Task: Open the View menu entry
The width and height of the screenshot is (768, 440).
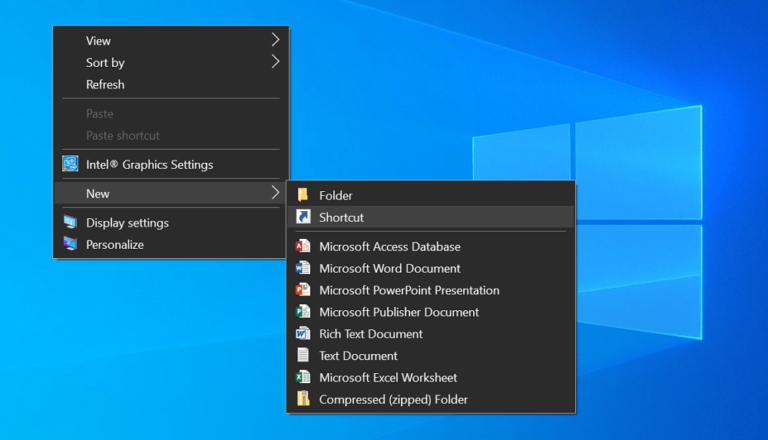Action: tap(171, 41)
